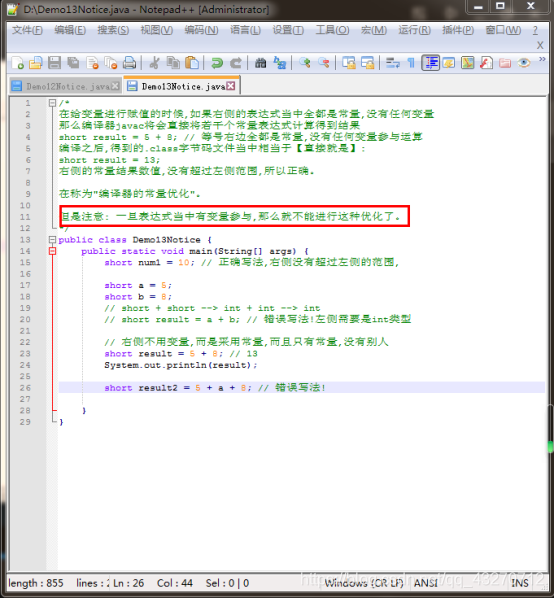Click the New file toolbar icon
554x598 pixels.
pyautogui.click(x=18, y=63)
